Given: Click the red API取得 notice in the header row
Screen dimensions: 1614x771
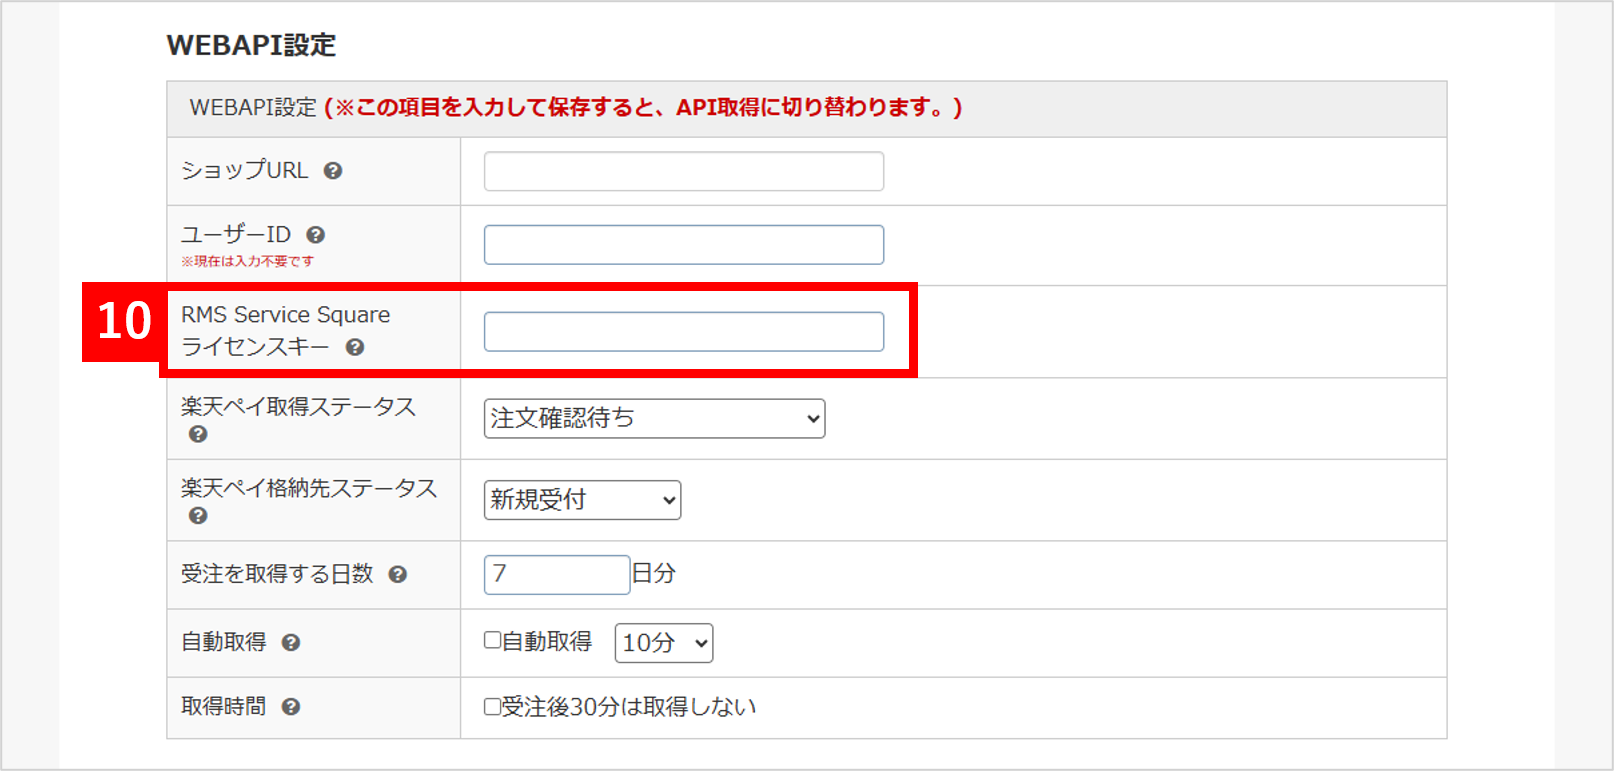Looking at the screenshot, I should (x=643, y=108).
